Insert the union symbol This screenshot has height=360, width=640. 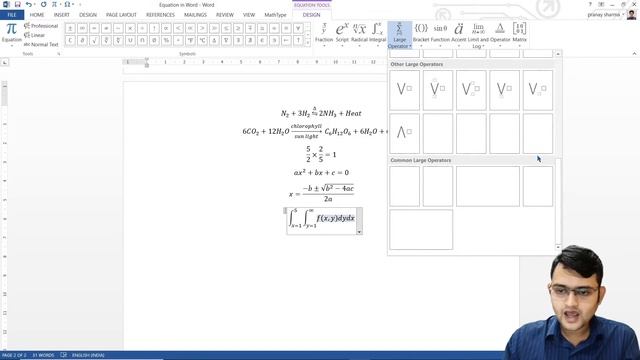(130, 40)
